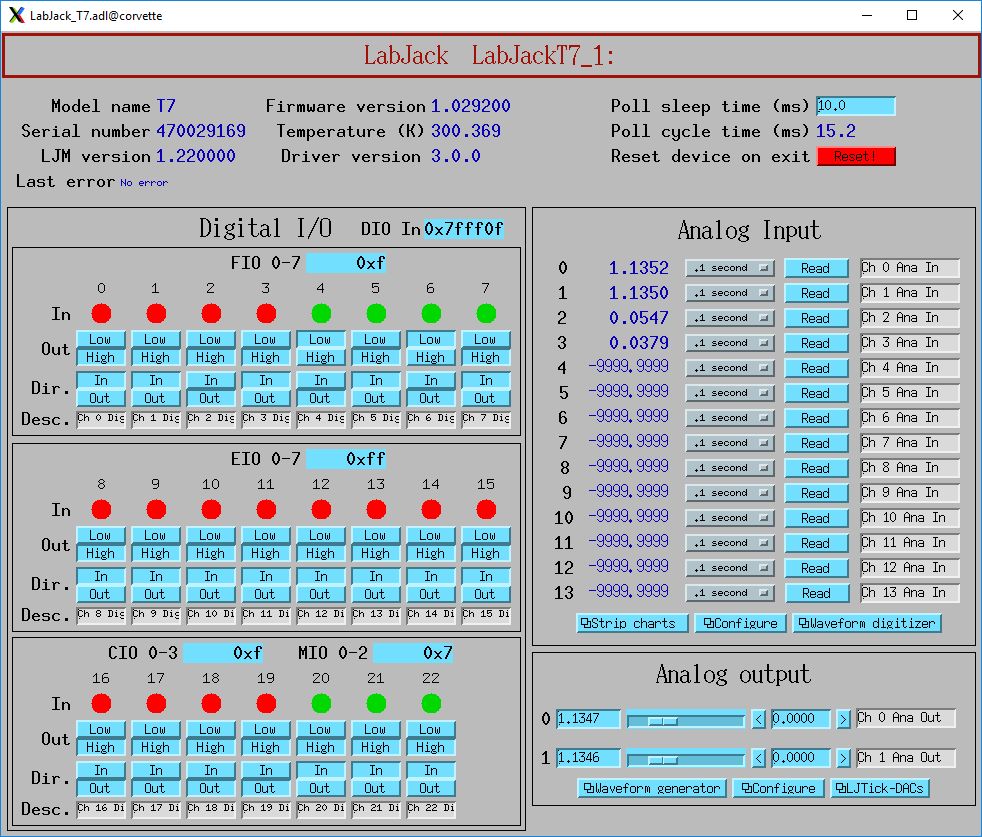
Task: Edit the Ch 1 Ana Out description
Action: [906, 758]
